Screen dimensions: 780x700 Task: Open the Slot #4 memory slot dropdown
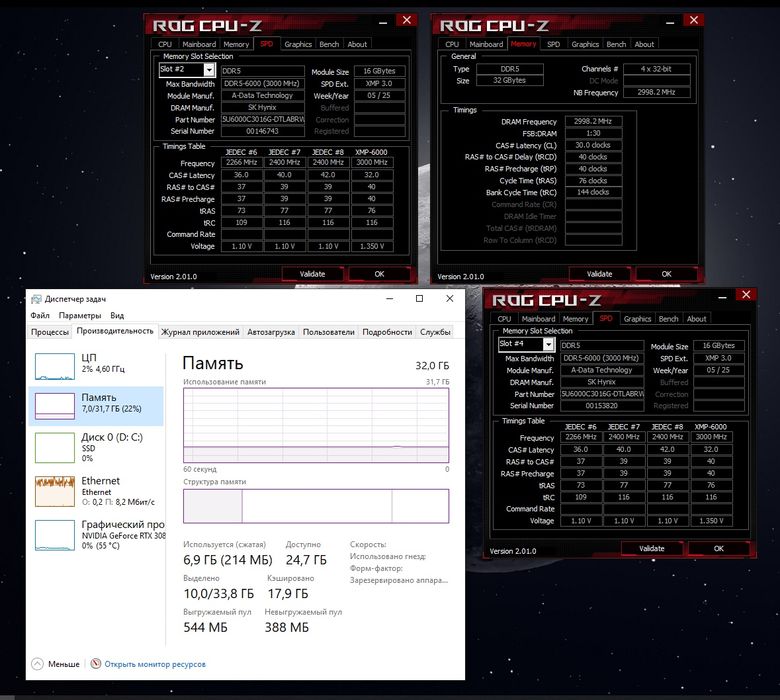tap(548, 344)
